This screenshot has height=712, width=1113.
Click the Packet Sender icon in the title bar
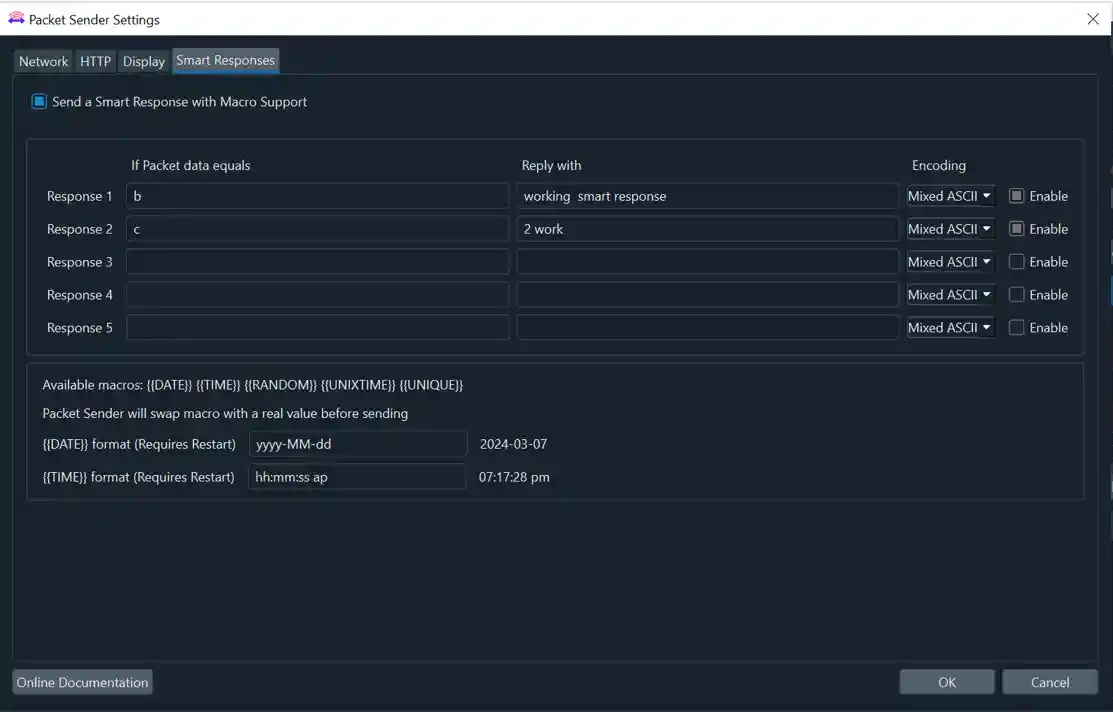point(18,18)
